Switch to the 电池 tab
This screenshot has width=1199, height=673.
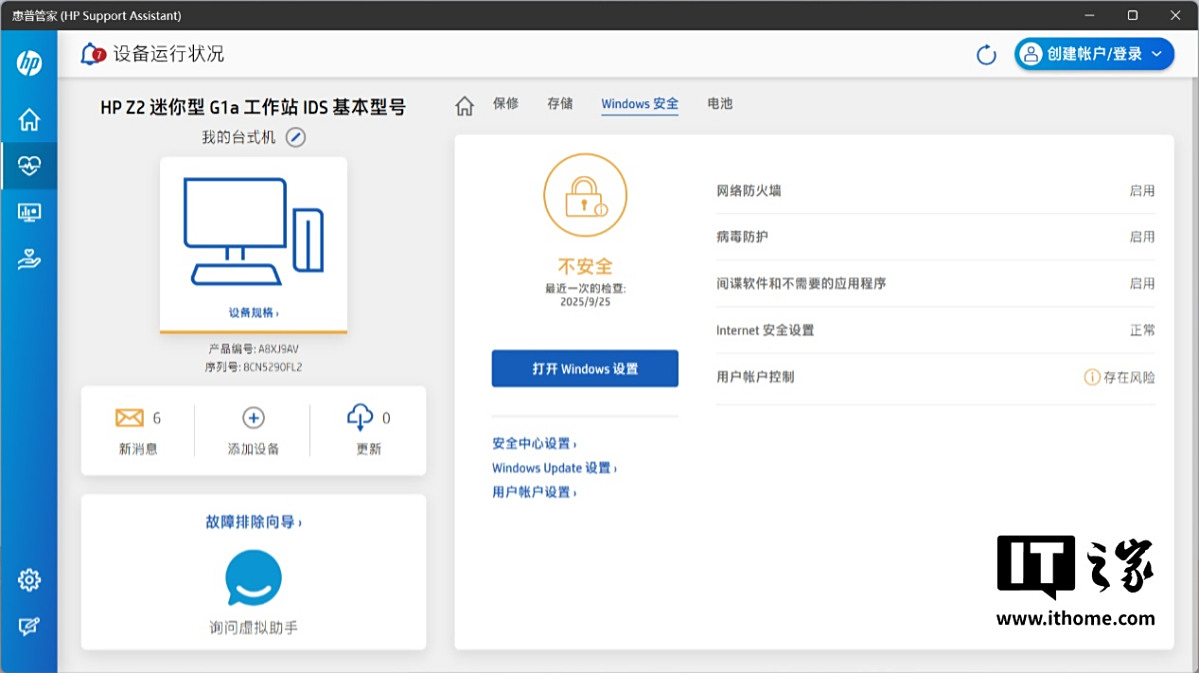(x=720, y=104)
